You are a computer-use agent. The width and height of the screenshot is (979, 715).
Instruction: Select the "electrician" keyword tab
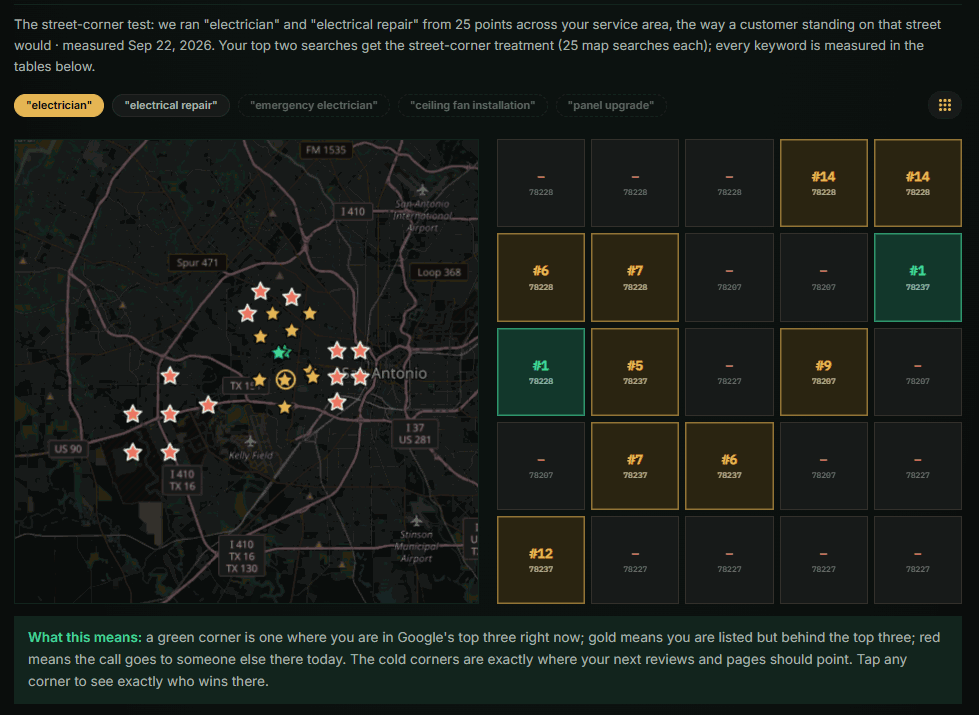click(59, 106)
